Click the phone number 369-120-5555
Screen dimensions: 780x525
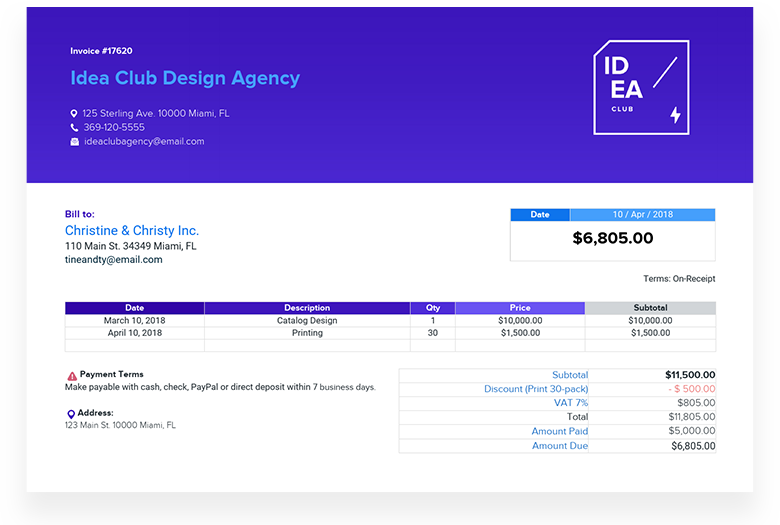tap(114, 127)
